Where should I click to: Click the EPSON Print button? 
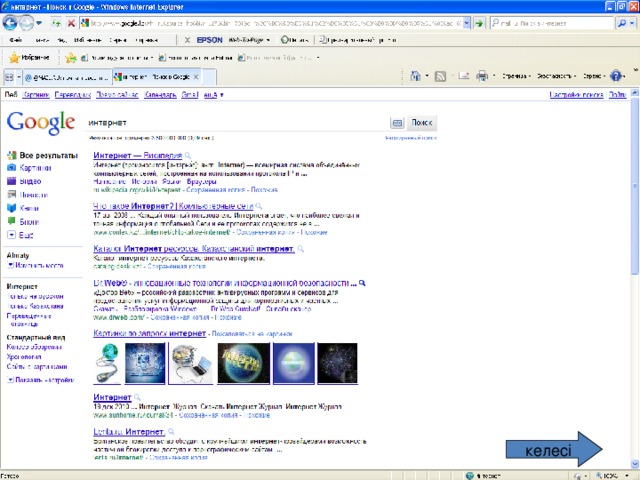point(295,40)
